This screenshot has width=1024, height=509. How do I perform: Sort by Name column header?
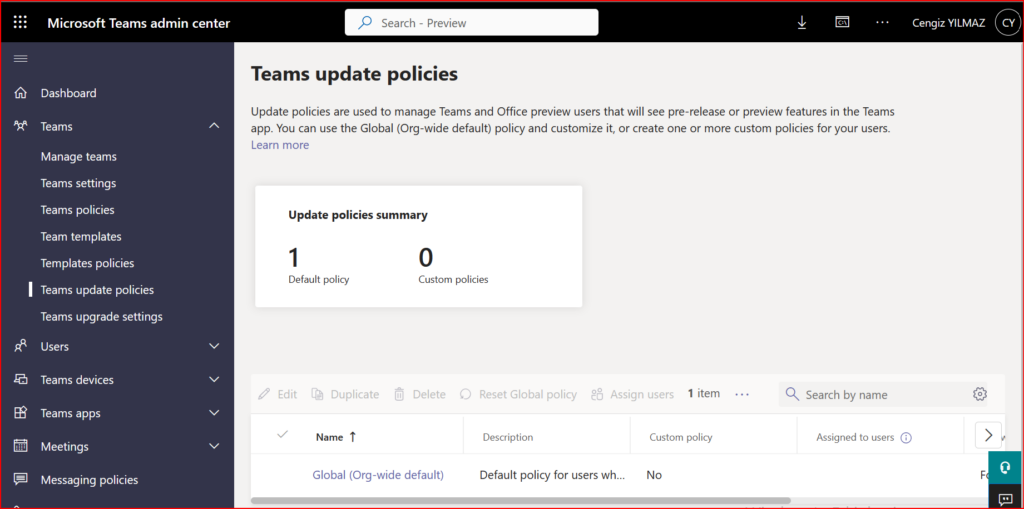pyautogui.click(x=336, y=437)
